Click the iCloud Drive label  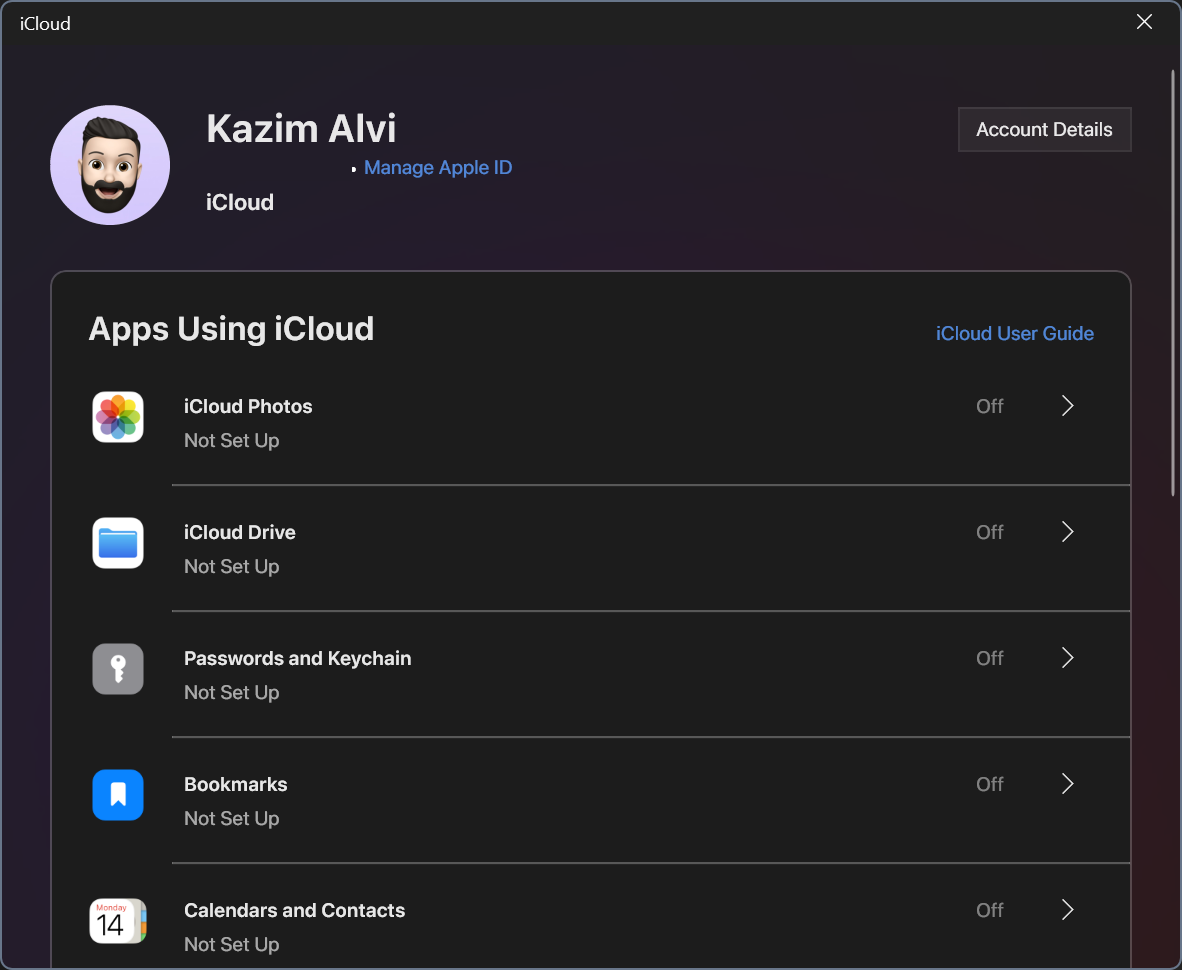click(x=240, y=532)
